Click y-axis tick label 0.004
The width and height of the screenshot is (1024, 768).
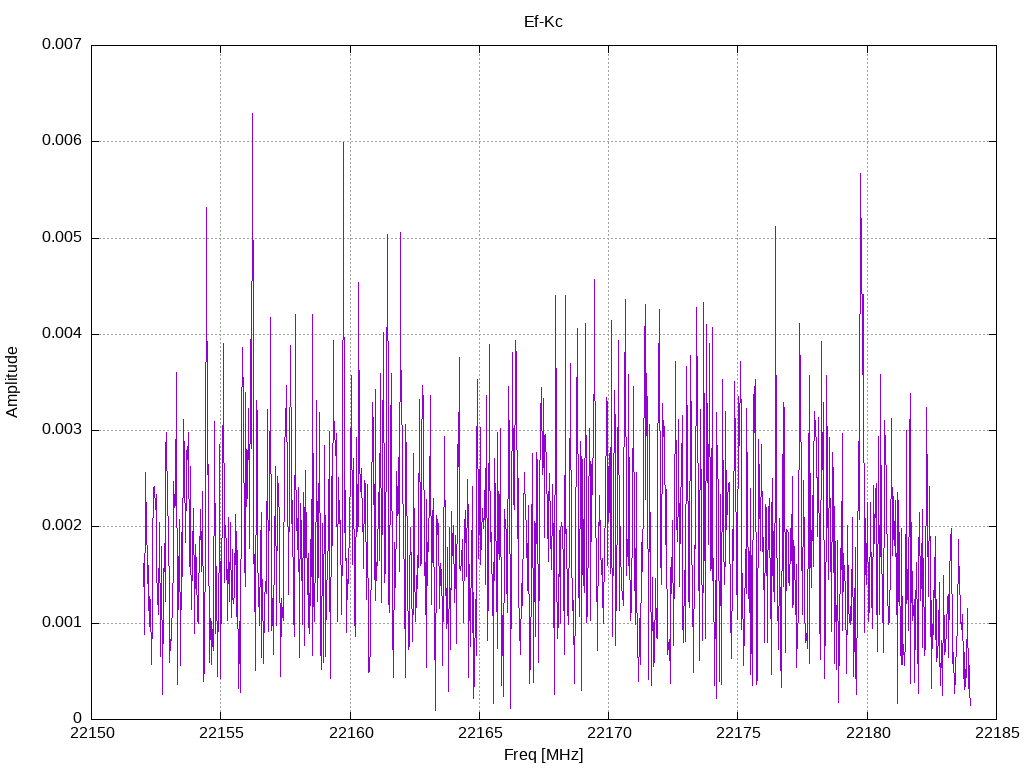[x=62, y=333]
